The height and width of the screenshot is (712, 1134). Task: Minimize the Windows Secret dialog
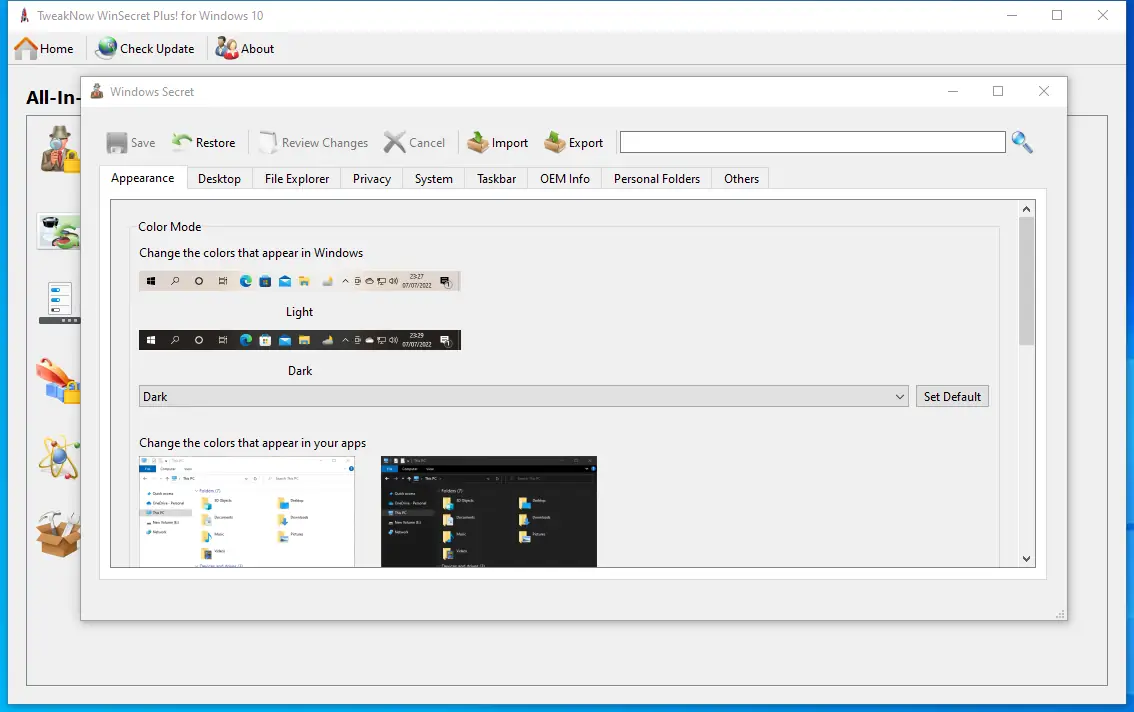(952, 91)
